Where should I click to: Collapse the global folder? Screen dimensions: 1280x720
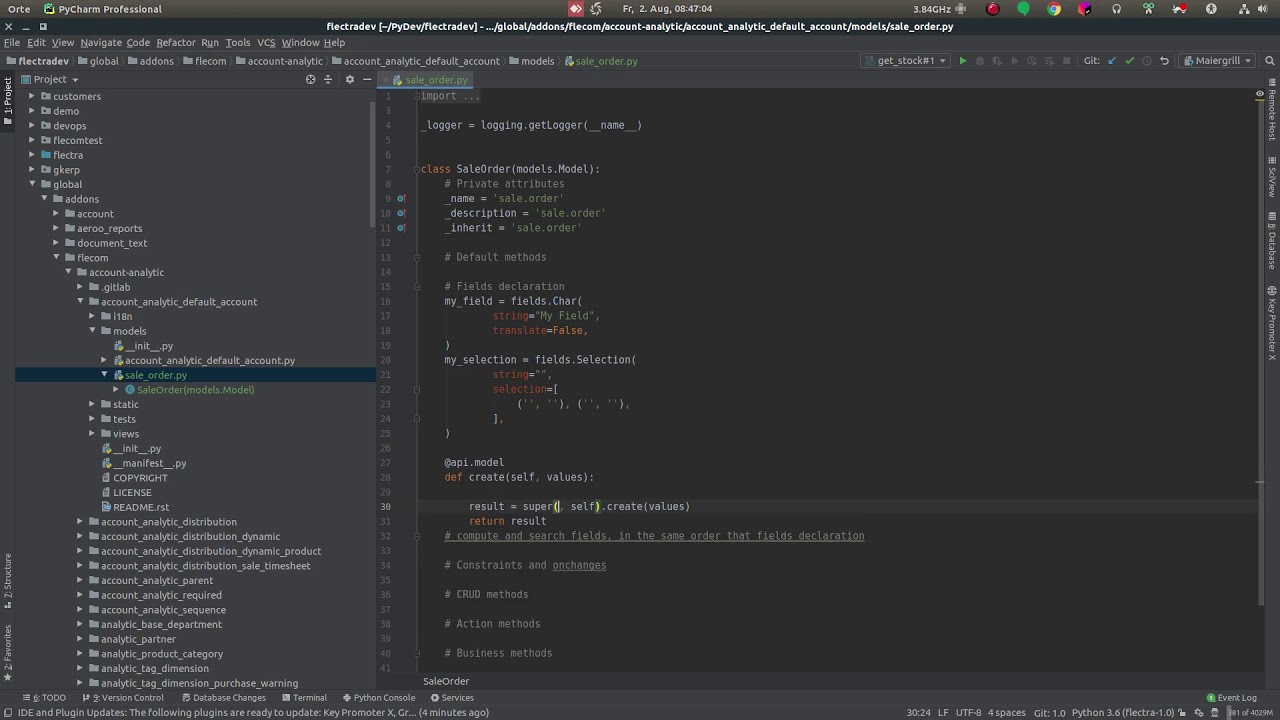pos(32,184)
